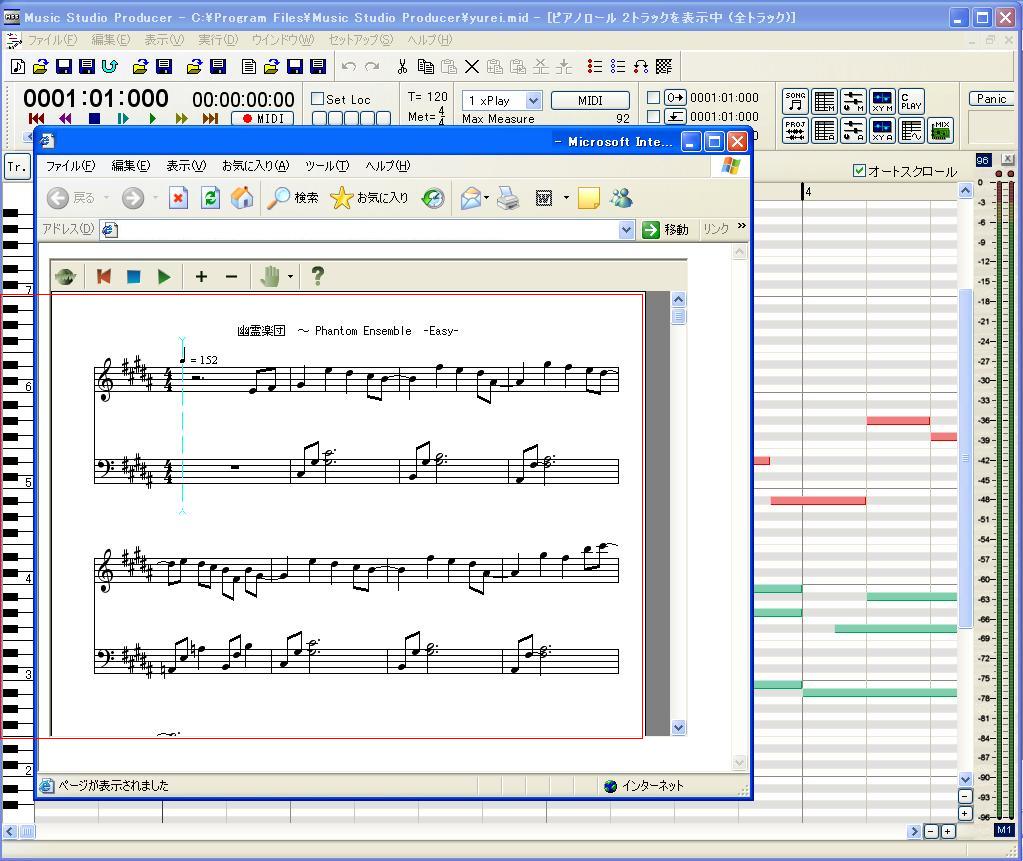Open the 1 xPlay speed dropdown
Screen dimensions: 1023x861
(533, 100)
